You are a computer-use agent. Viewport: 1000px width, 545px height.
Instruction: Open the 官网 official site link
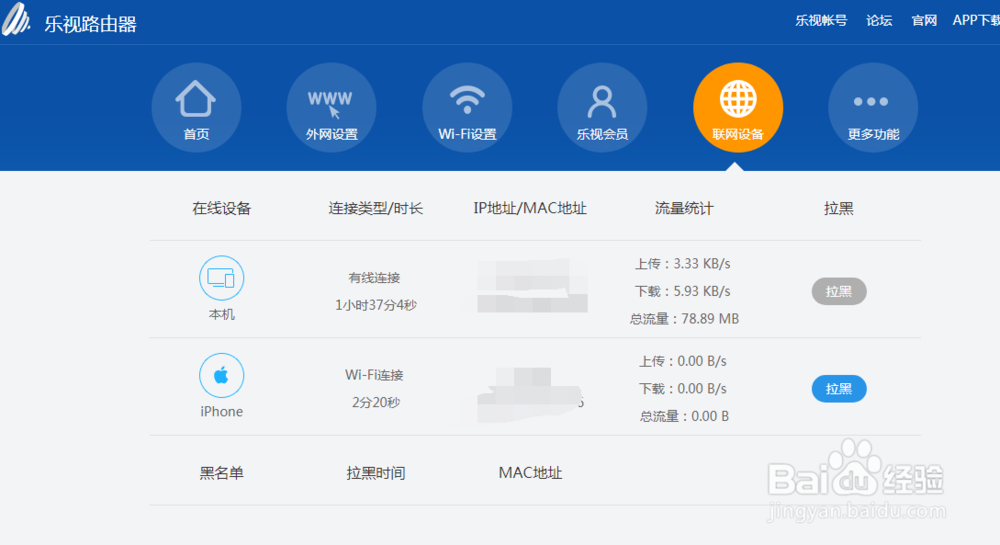tap(924, 20)
